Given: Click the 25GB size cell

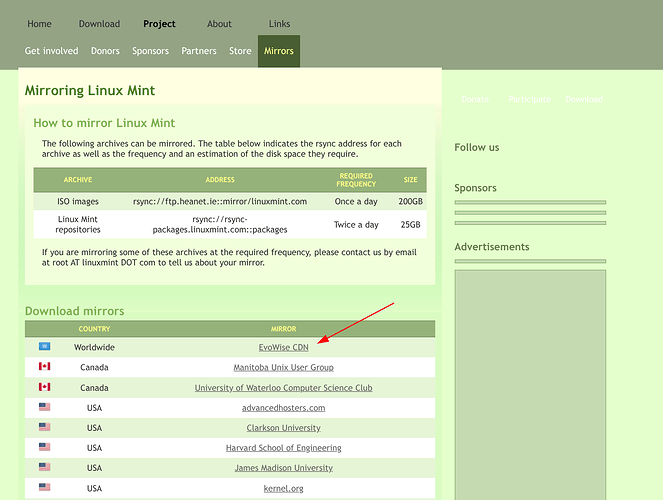Looking at the screenshot, I should (x=410, y=224).
